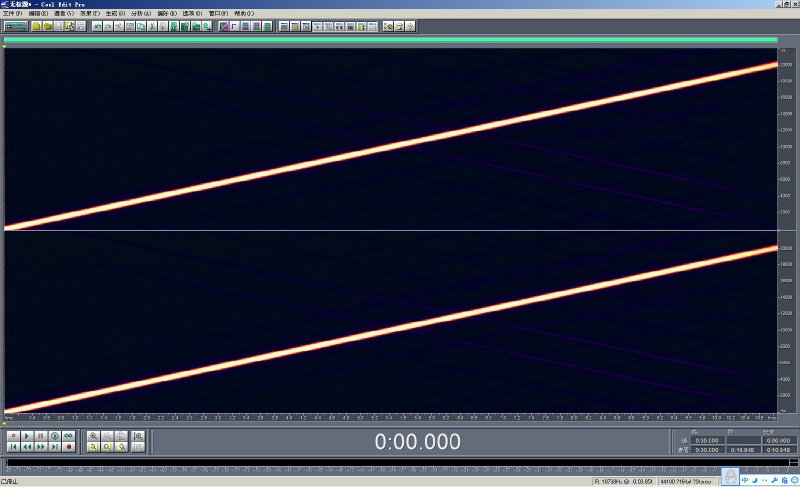Open the 分析(A) Analyze menu
The image size is (800, 487).
(x=141, y=13)
